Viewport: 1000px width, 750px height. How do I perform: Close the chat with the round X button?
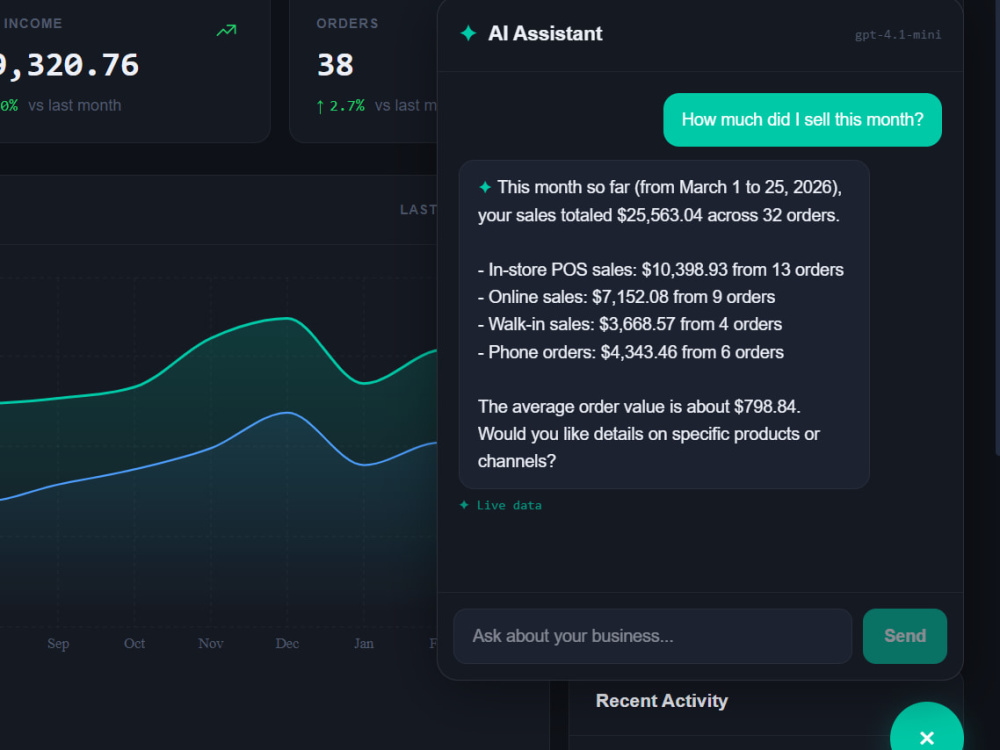pyautogui.click(x=927, y=727)
